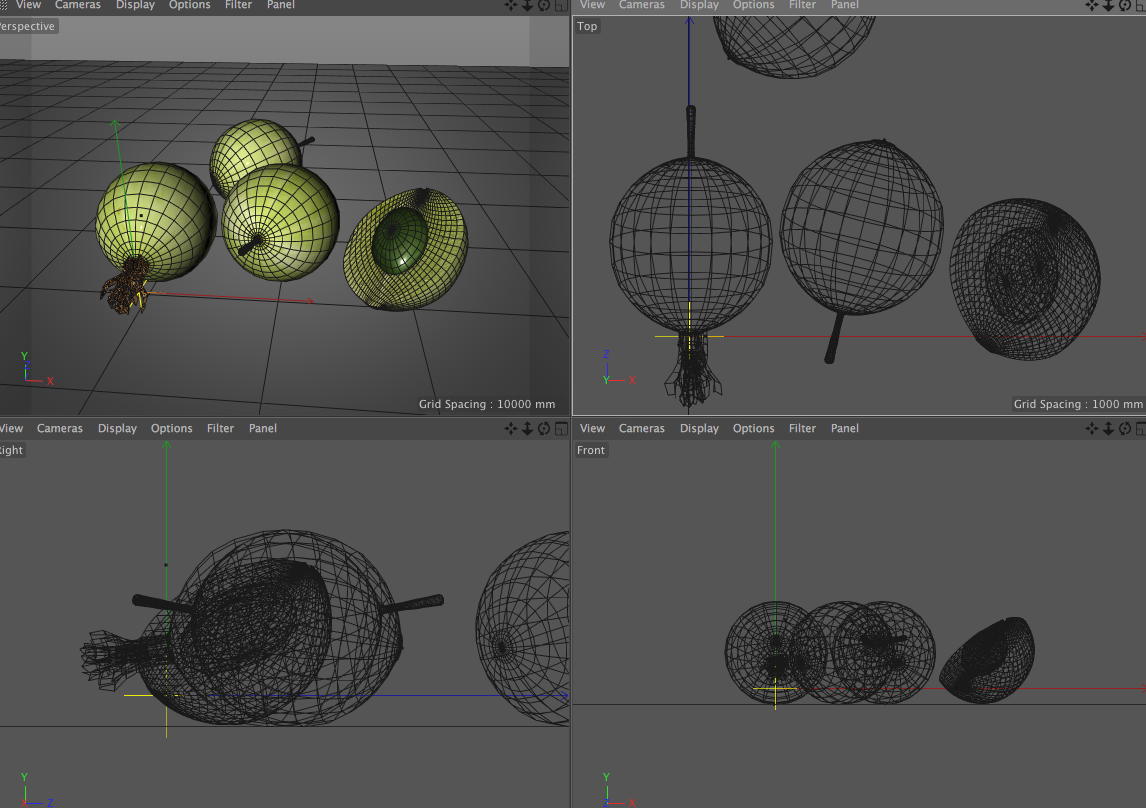
Task: Click the pan camera icon in the Top viewport
Action: (x=1091, y=6)
